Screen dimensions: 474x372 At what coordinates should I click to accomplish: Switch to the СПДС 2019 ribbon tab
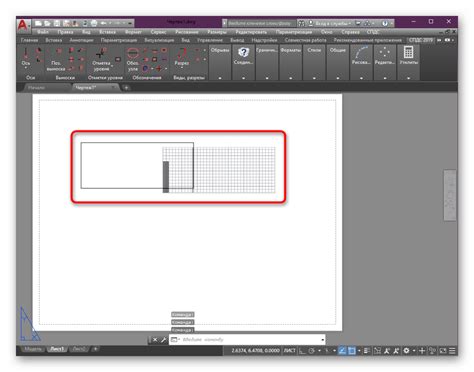421,40
